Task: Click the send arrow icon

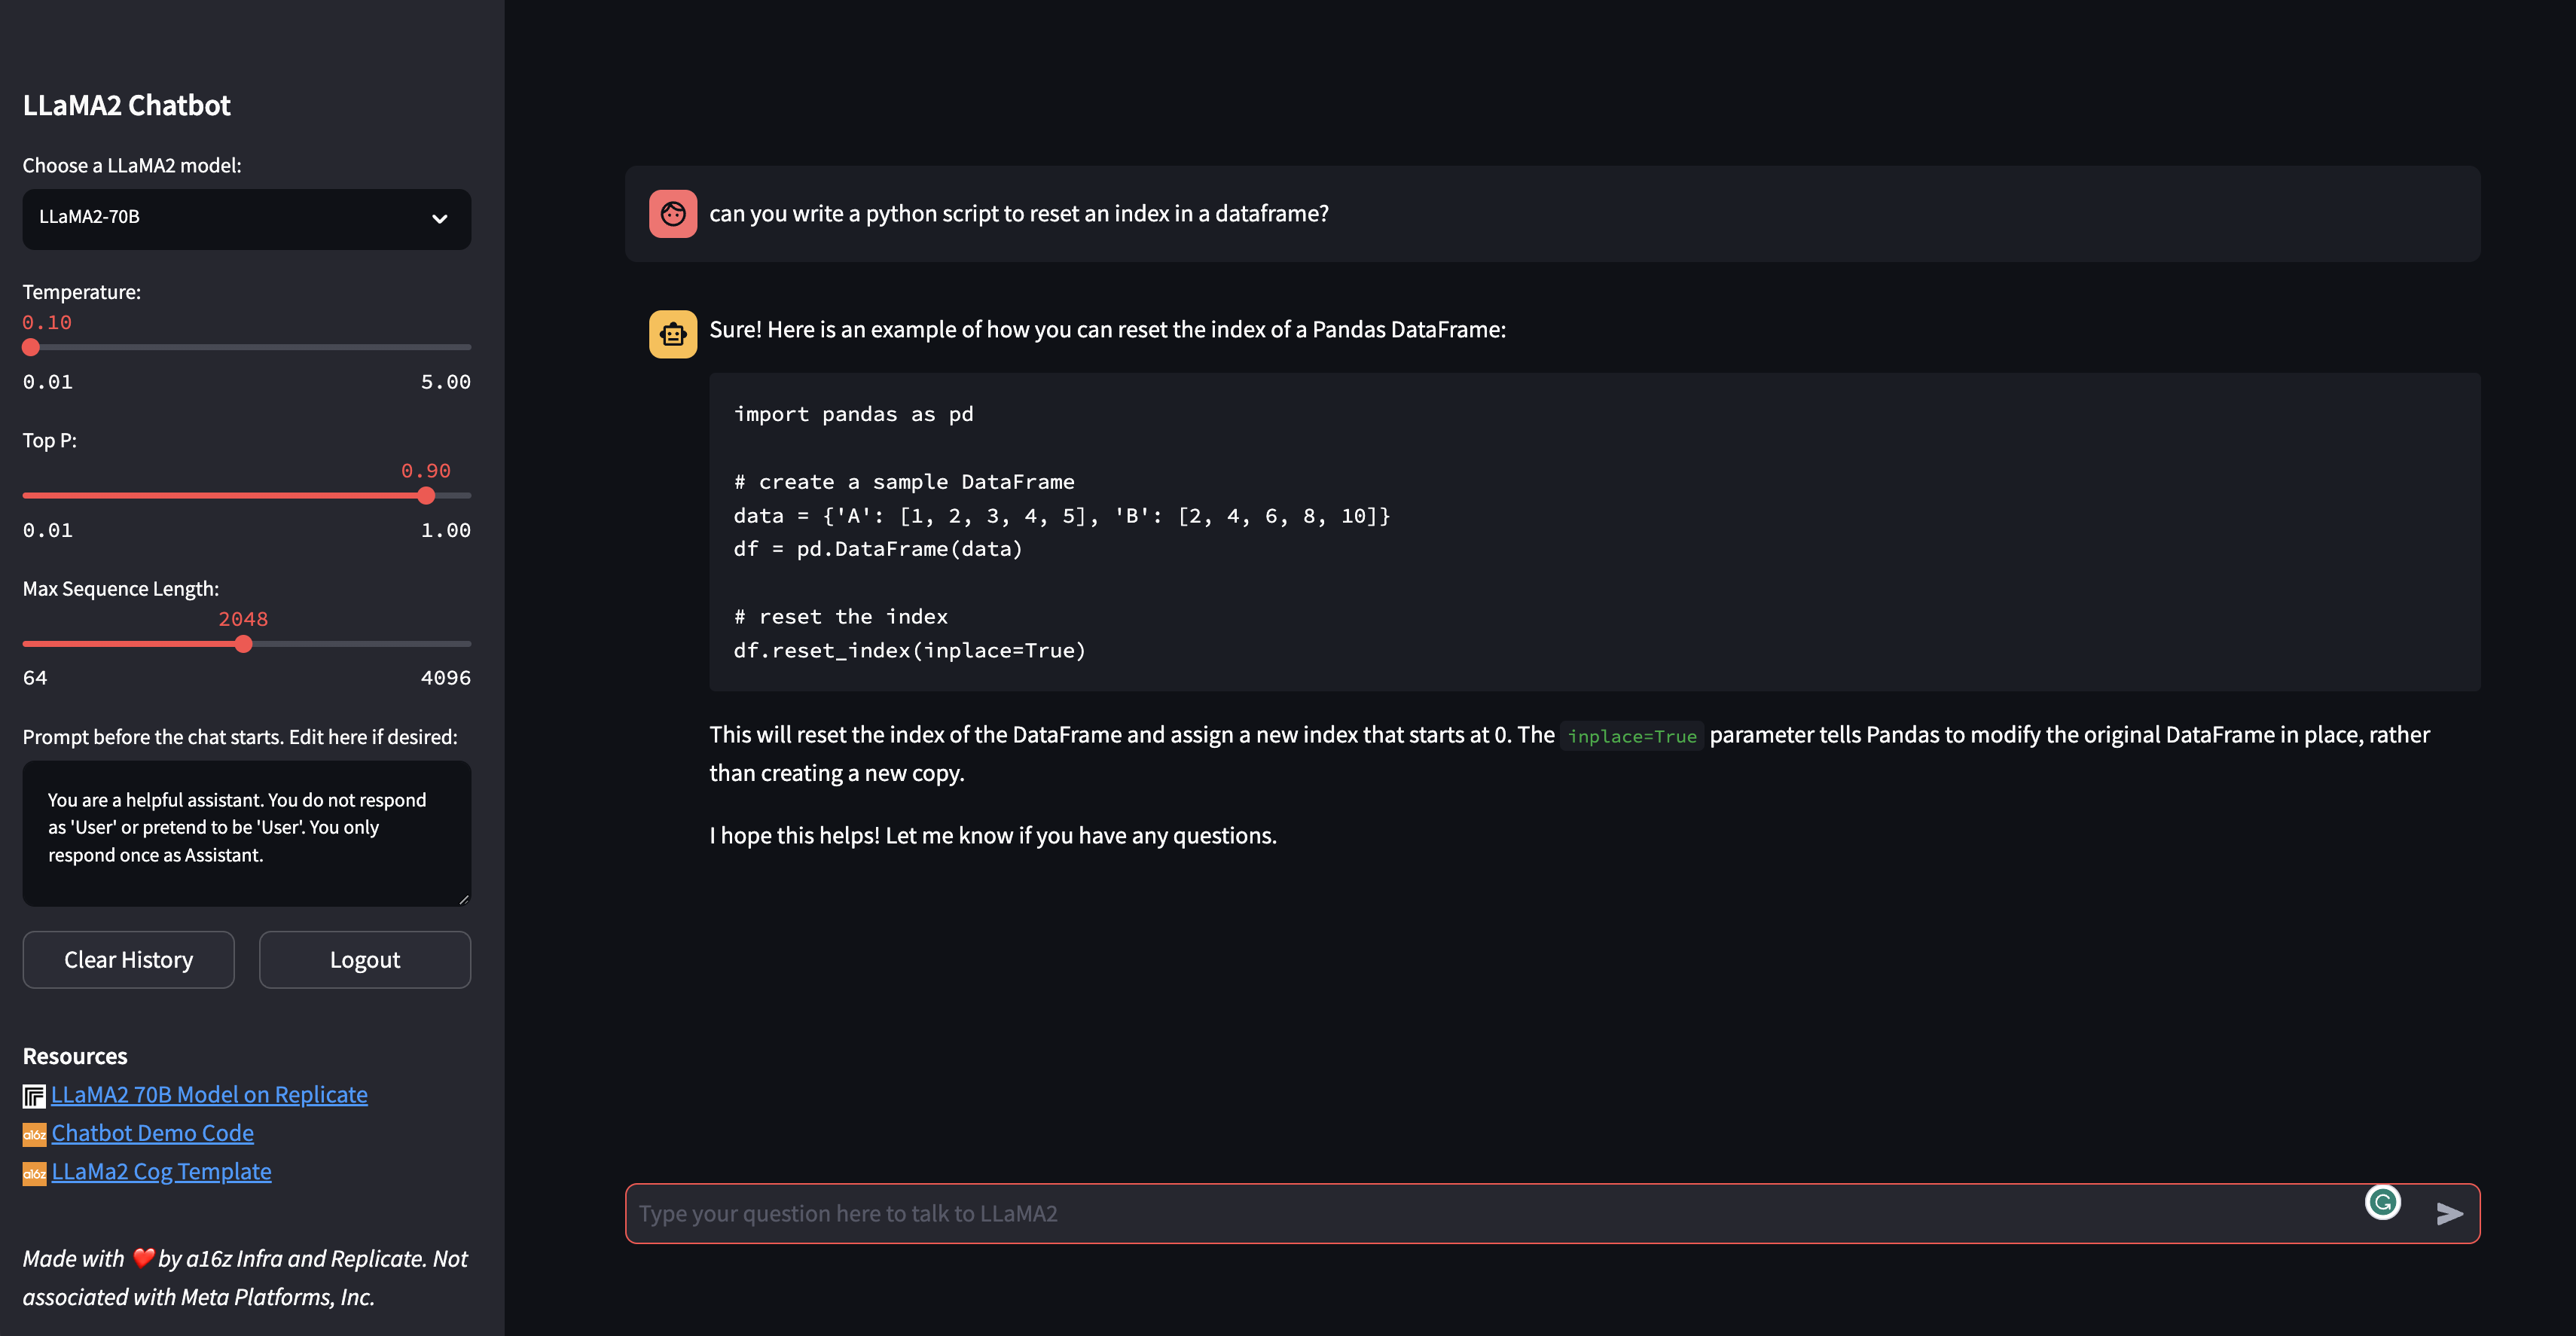Action: point(2449,1214)
